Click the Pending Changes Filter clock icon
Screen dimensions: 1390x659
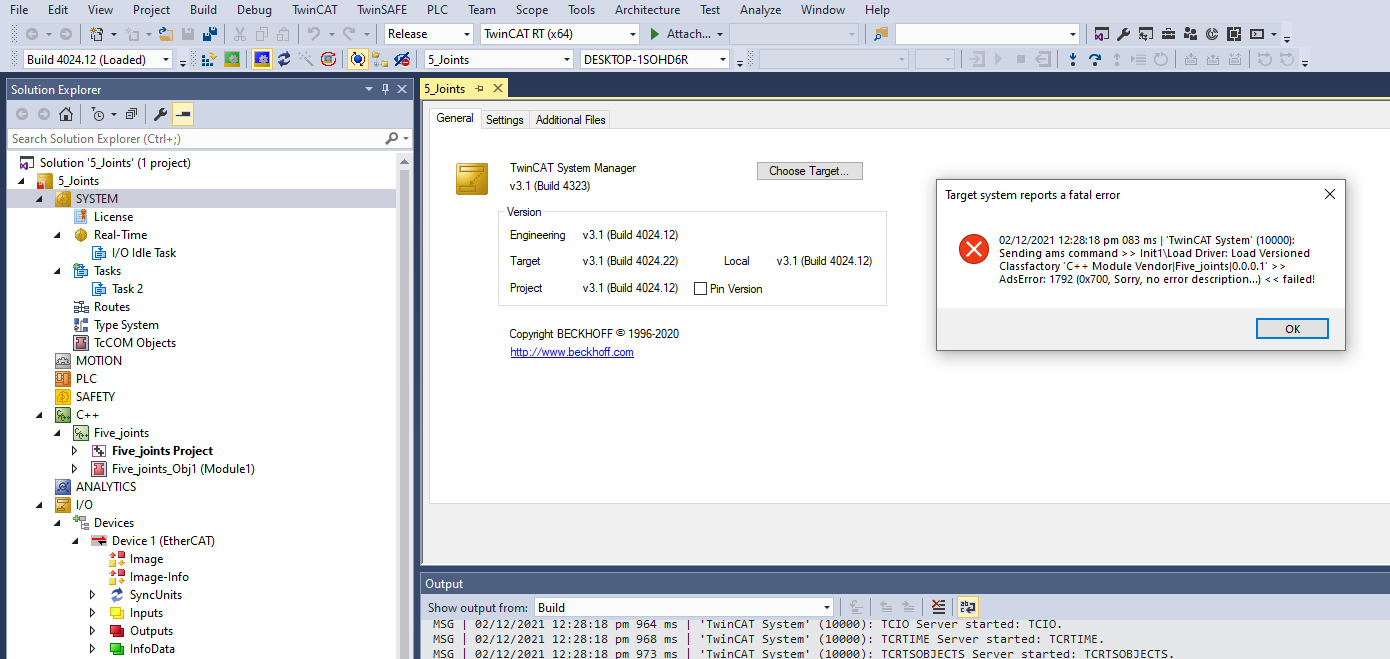click(x=98, y=114)
